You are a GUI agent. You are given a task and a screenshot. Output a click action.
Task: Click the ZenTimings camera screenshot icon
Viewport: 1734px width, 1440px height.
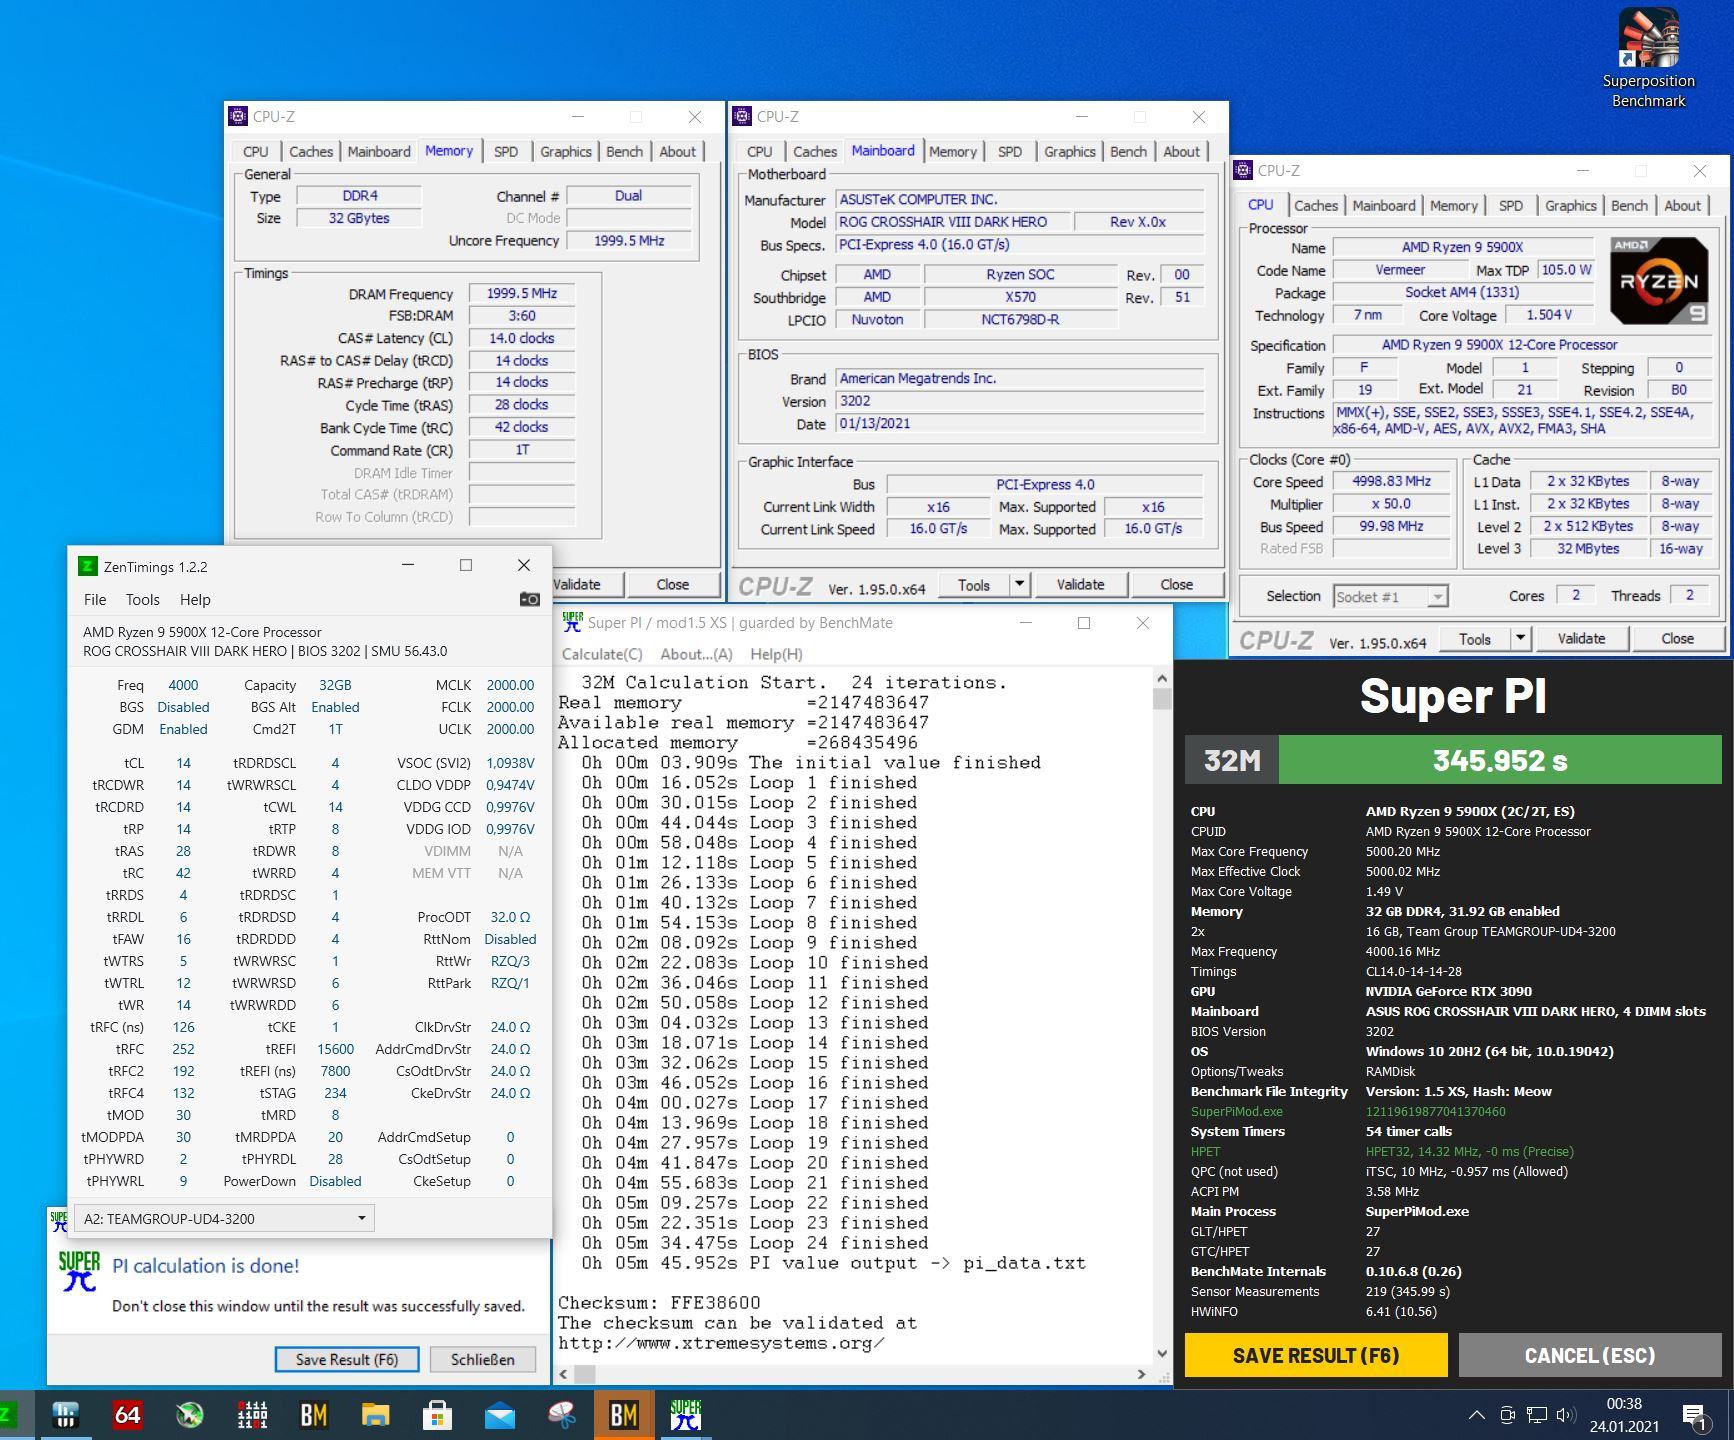pos(529,599)
